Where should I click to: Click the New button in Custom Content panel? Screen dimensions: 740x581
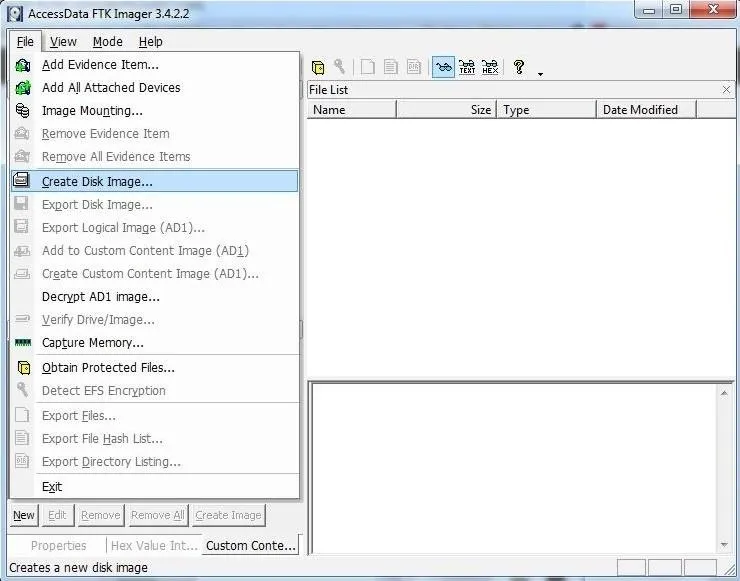pos(24,515)
